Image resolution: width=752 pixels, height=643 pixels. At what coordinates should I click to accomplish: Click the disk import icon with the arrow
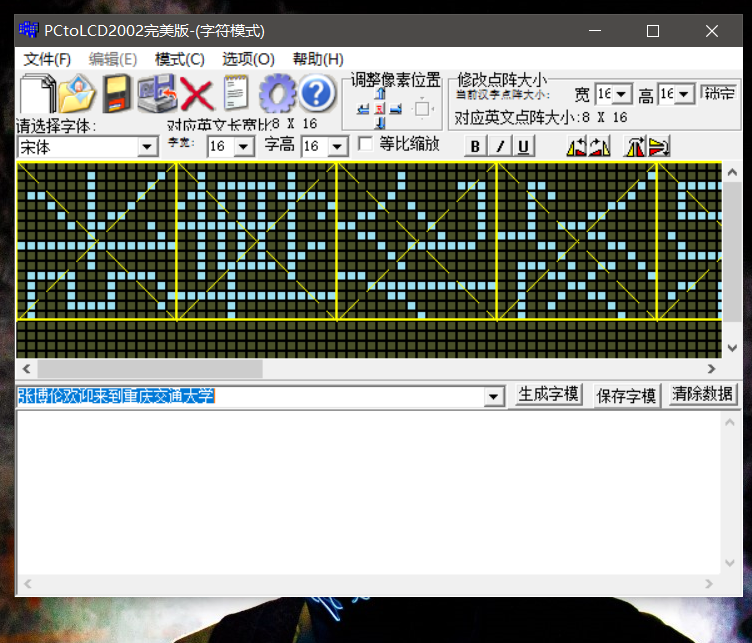pyautogui.click(x=157, y=93)
